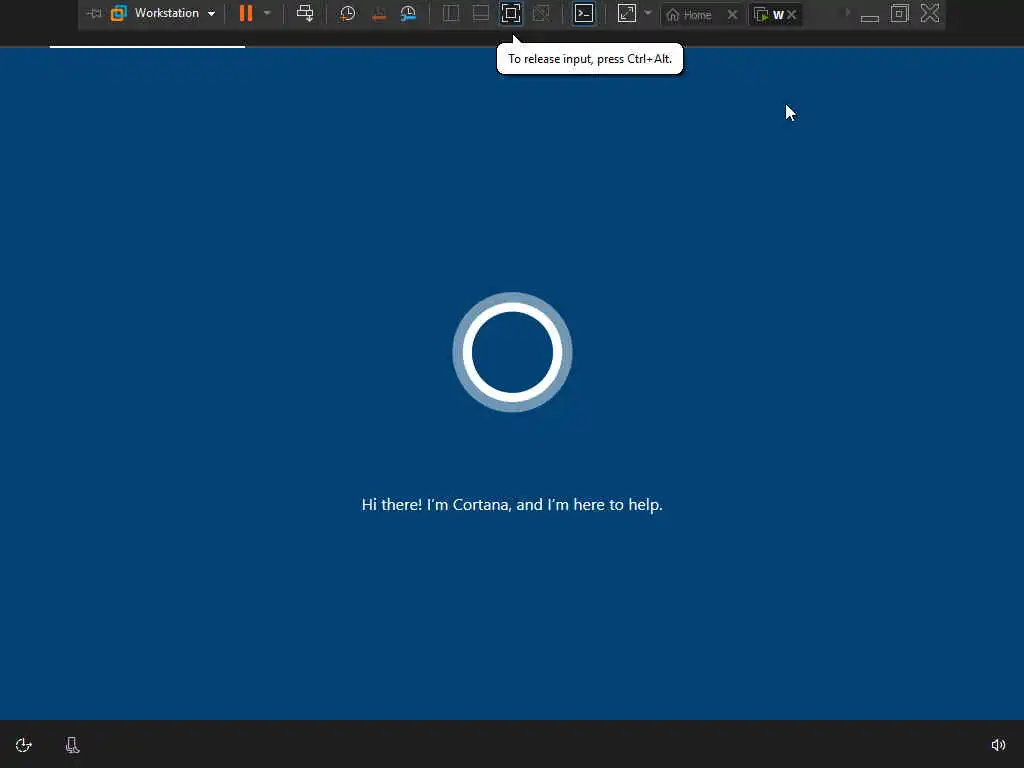Click the tab scroll right arrow
The height and width of the screenshot is (768, 1024).
848,13
